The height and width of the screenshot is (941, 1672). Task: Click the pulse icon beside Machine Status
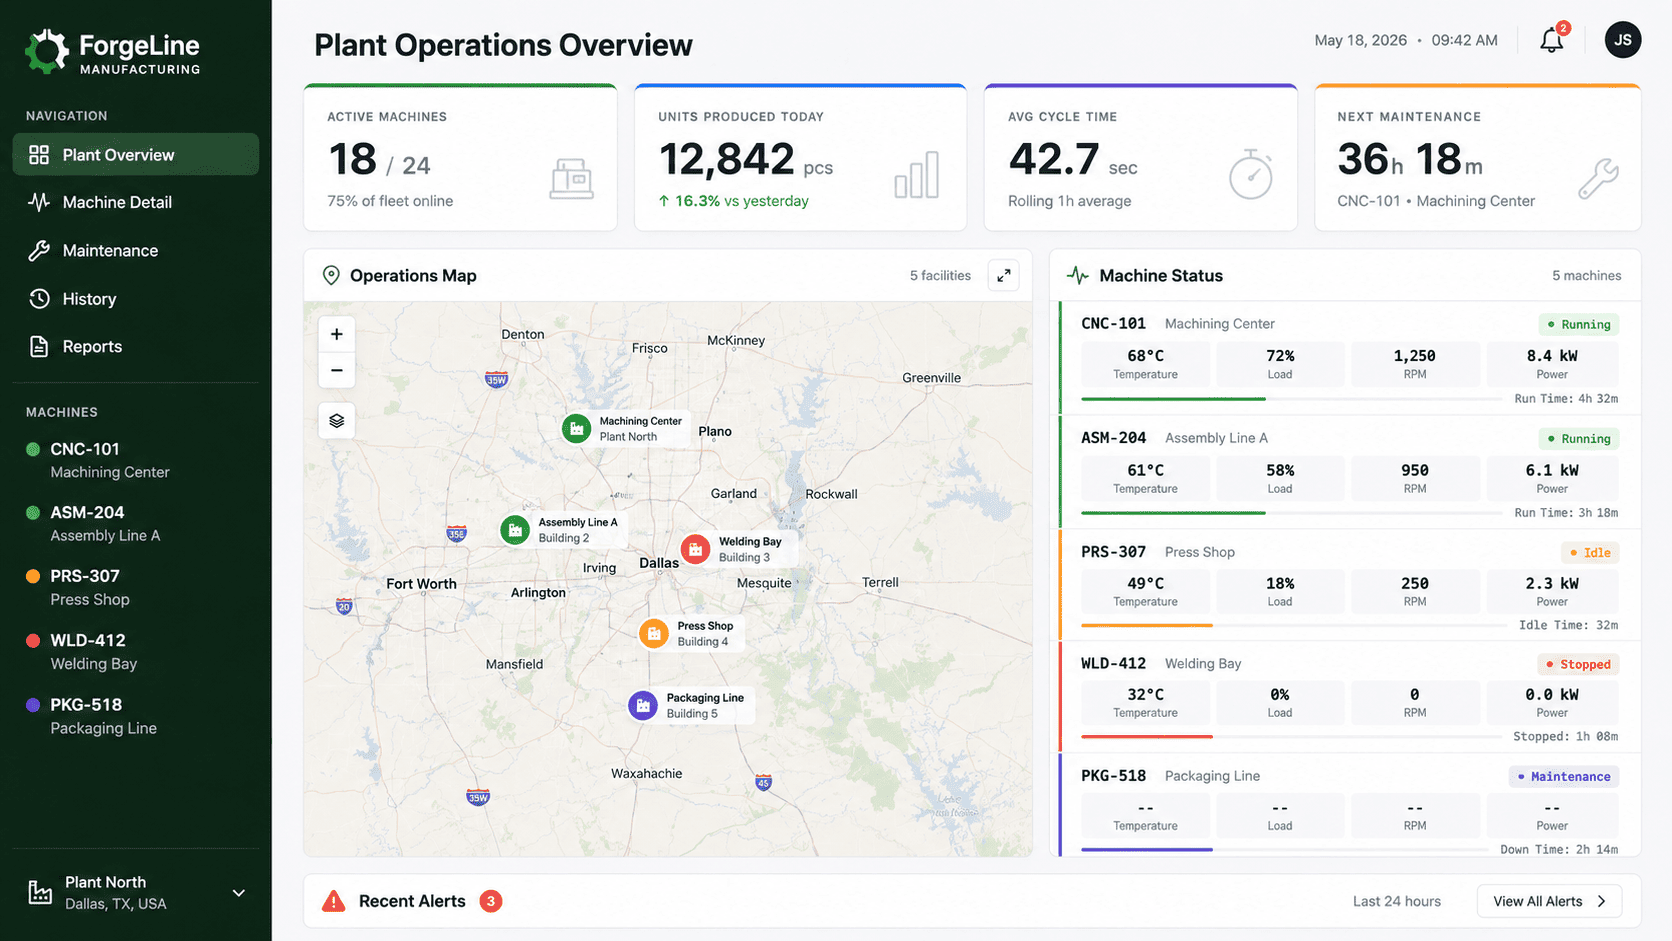(1078, 275)
